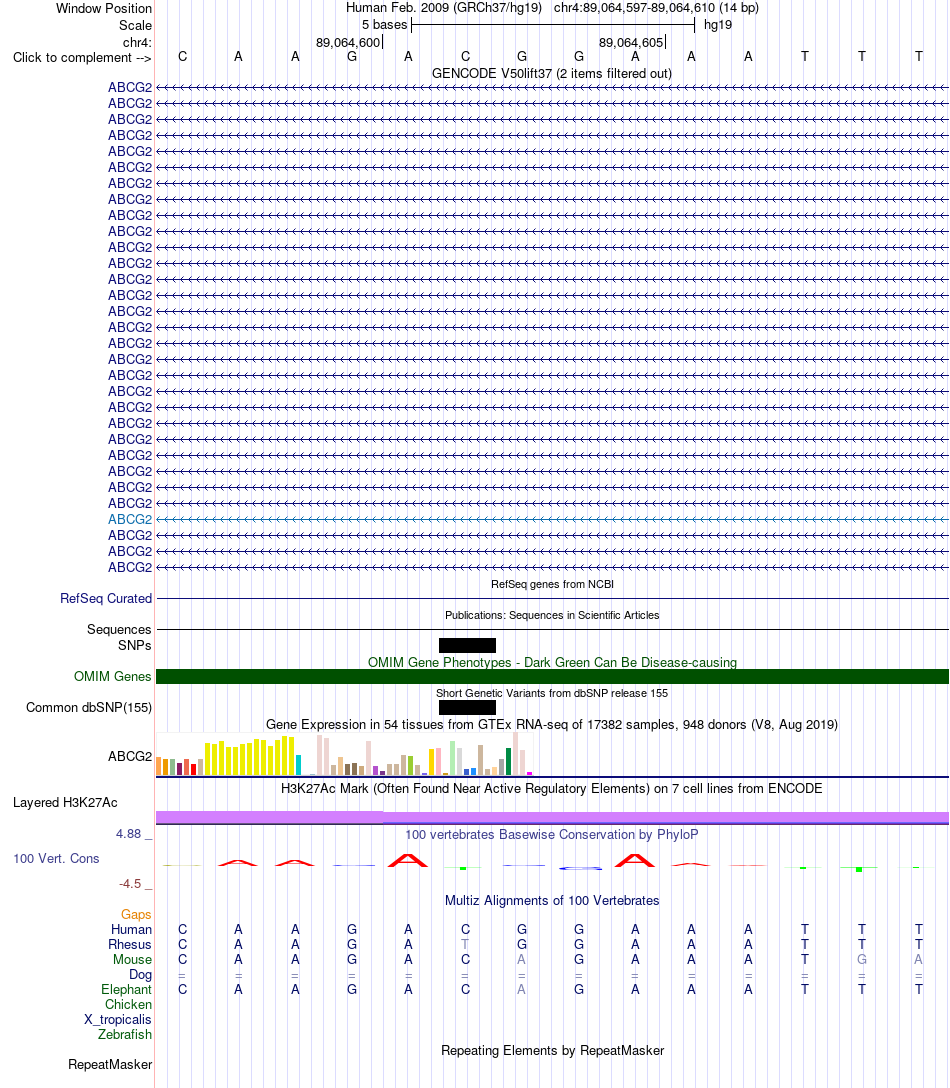This screenshot has width=950, height=1088.
Task: Open the 'GENCODE V50lift37 (2 items filtered out)' track title
Action: (552, 74)
